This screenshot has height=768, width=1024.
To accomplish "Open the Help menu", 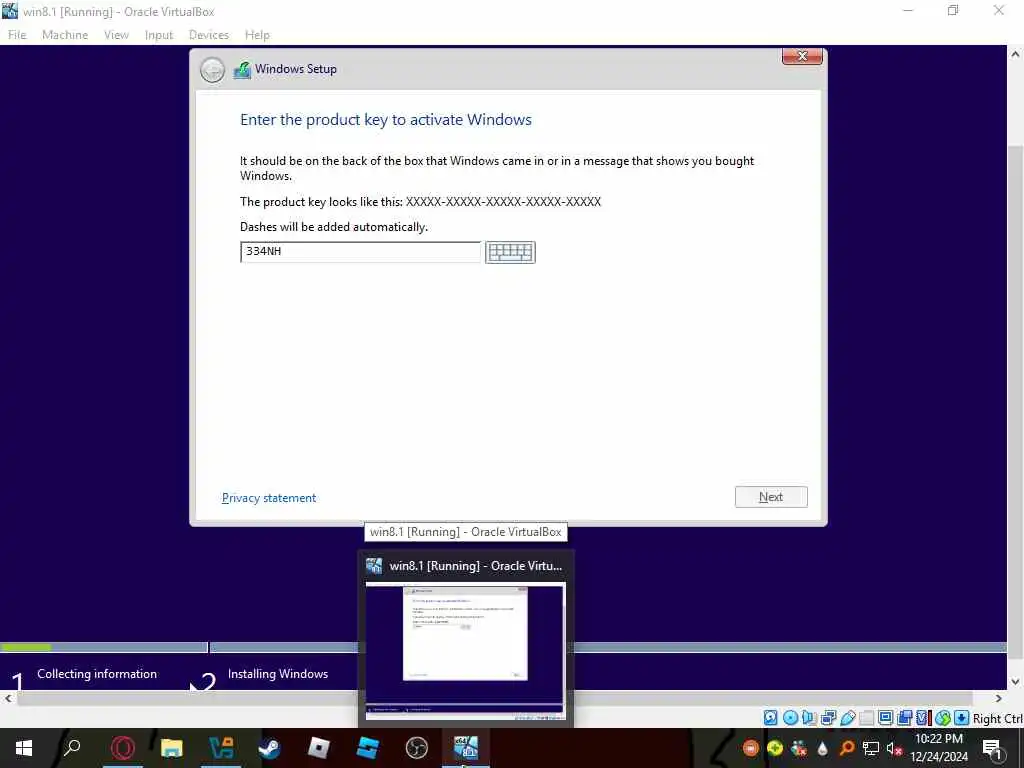I will [x=257, y=35].
